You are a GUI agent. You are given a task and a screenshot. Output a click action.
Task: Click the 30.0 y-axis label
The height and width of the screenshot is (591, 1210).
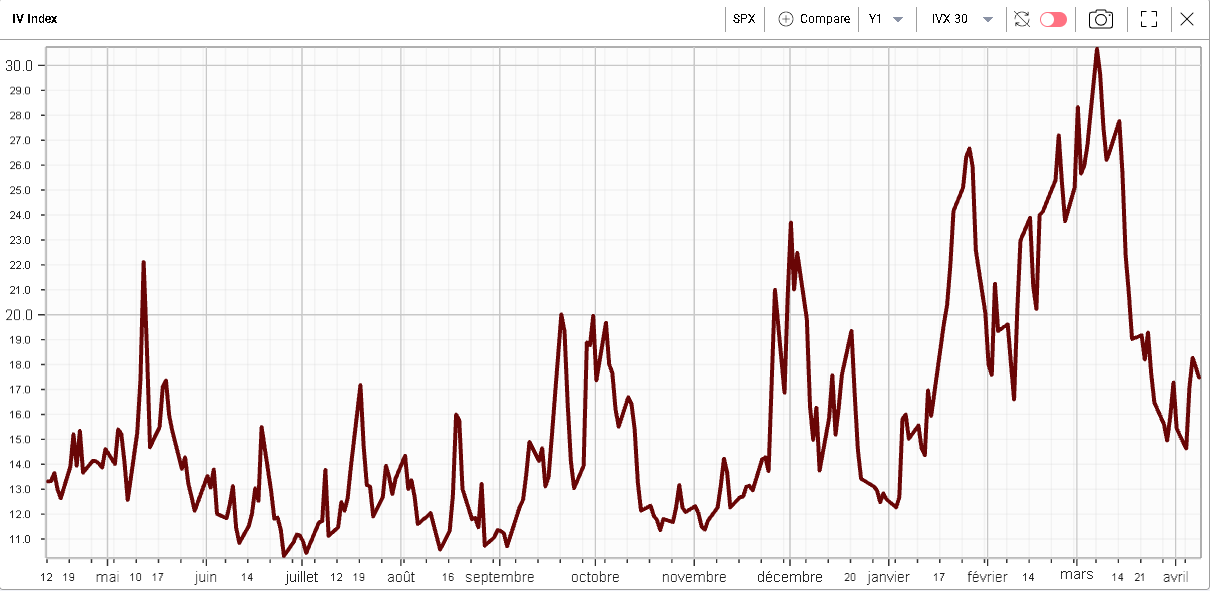[20, 65]
